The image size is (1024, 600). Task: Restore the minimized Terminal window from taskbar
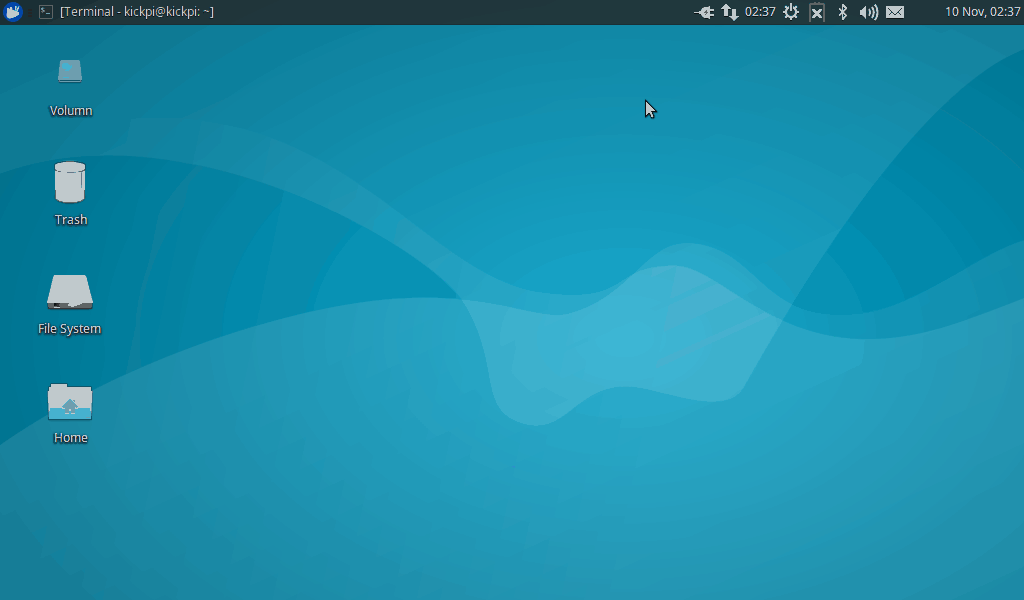click(136, 12)
